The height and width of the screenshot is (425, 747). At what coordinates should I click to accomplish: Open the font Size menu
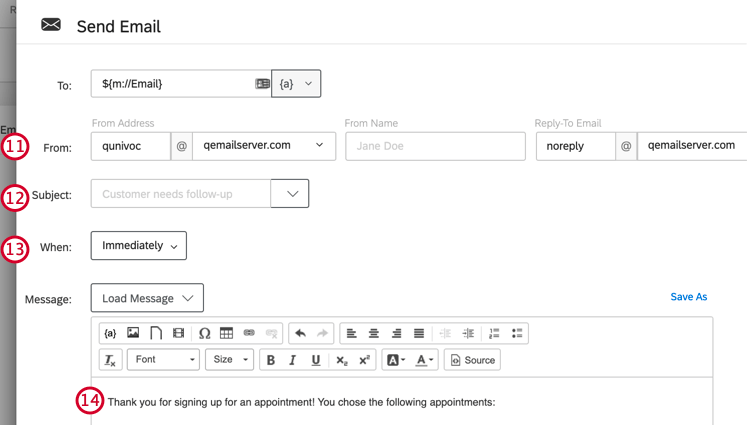point(229,360)
